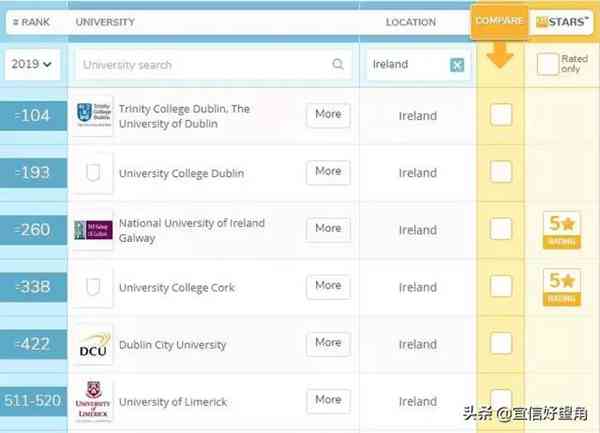Open the 2019 year dropdown
Viewport: 600px width, 433px height.
33,64
